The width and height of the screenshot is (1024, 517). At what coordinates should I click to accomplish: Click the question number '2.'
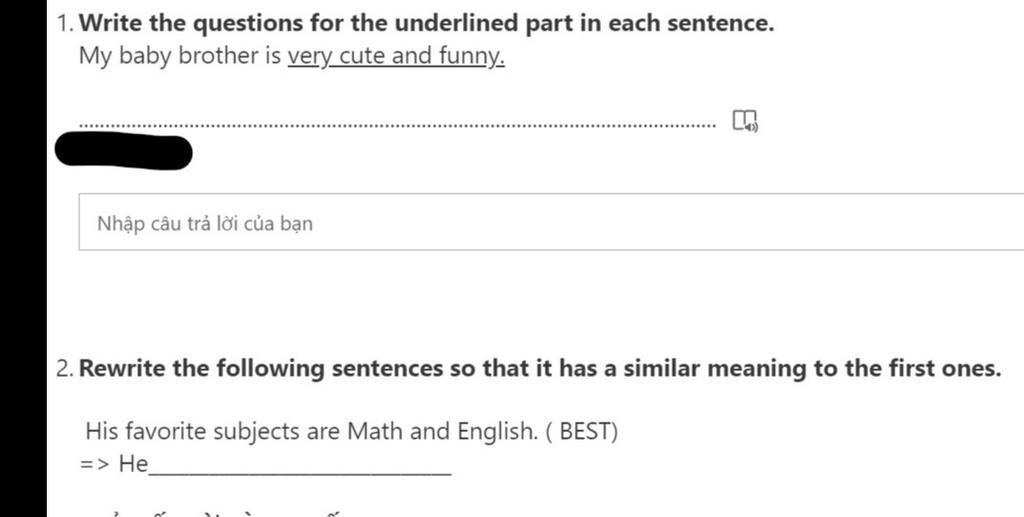pos(65,369)
